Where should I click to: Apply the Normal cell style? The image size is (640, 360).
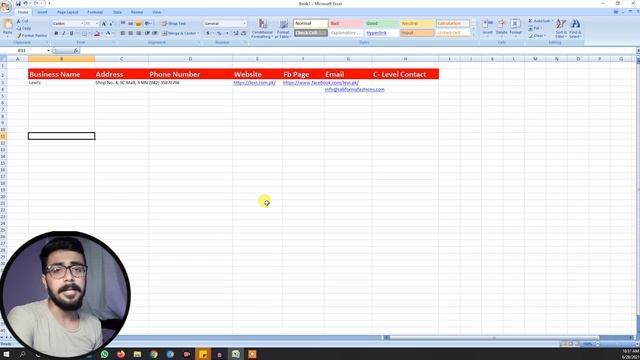[x=311, y=24]
